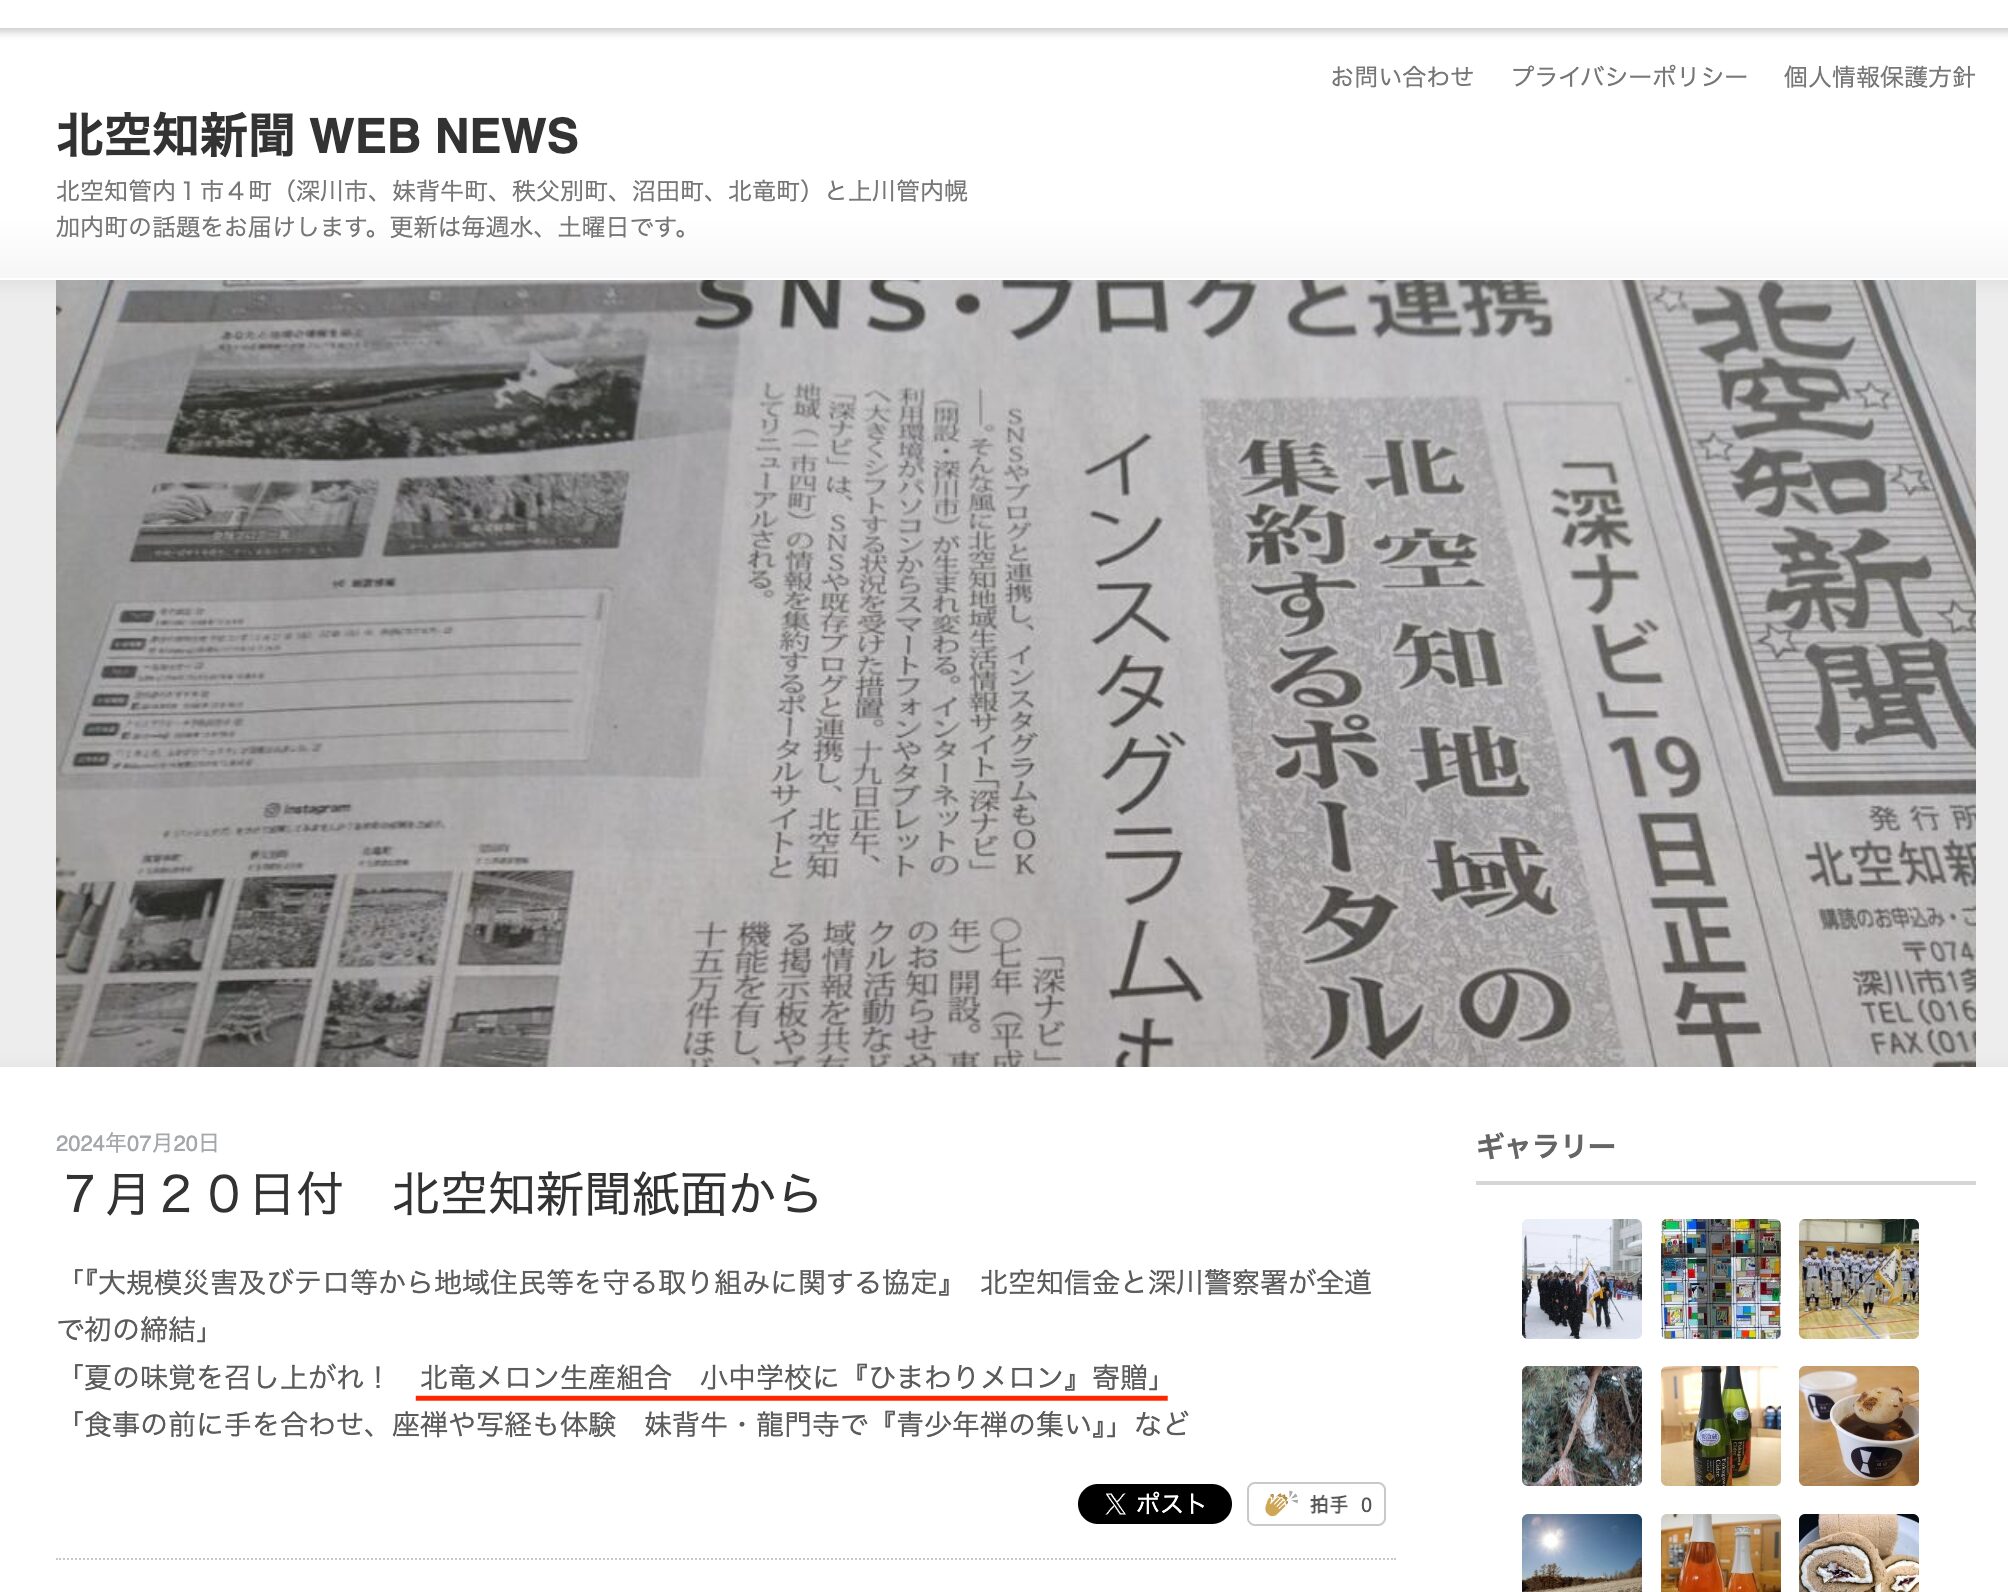Go to 北空知新聞 WEB NEWS home title
The image size is (2008, 1592).
click(x=317, y=136)
